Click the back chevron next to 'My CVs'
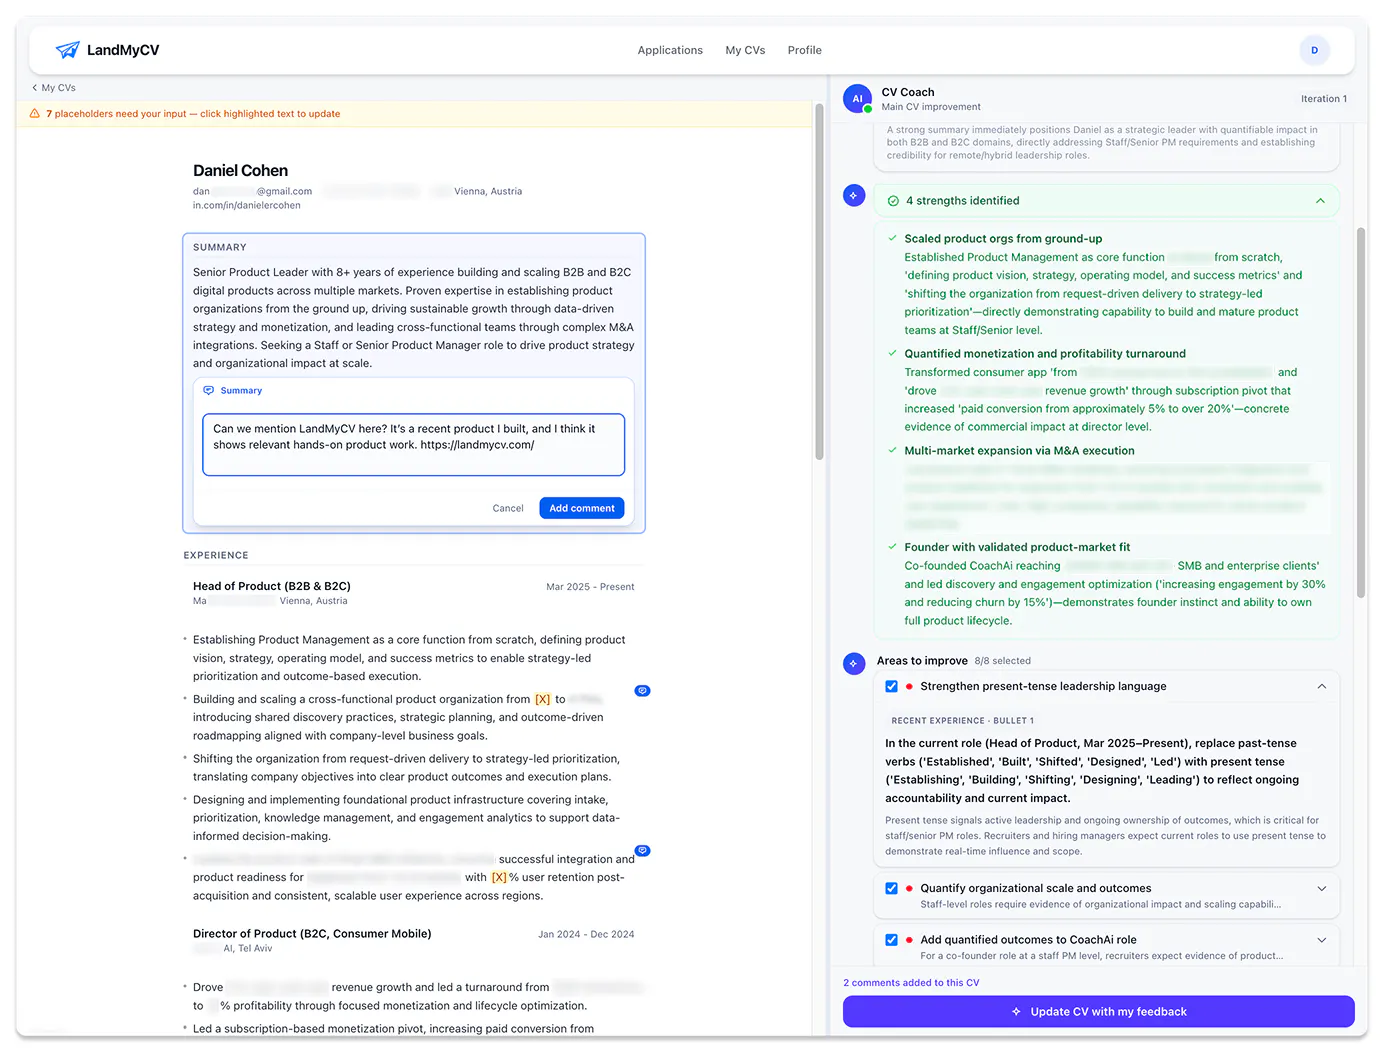This screenshot has width=1385, height=1052. [x=35, y=88]
